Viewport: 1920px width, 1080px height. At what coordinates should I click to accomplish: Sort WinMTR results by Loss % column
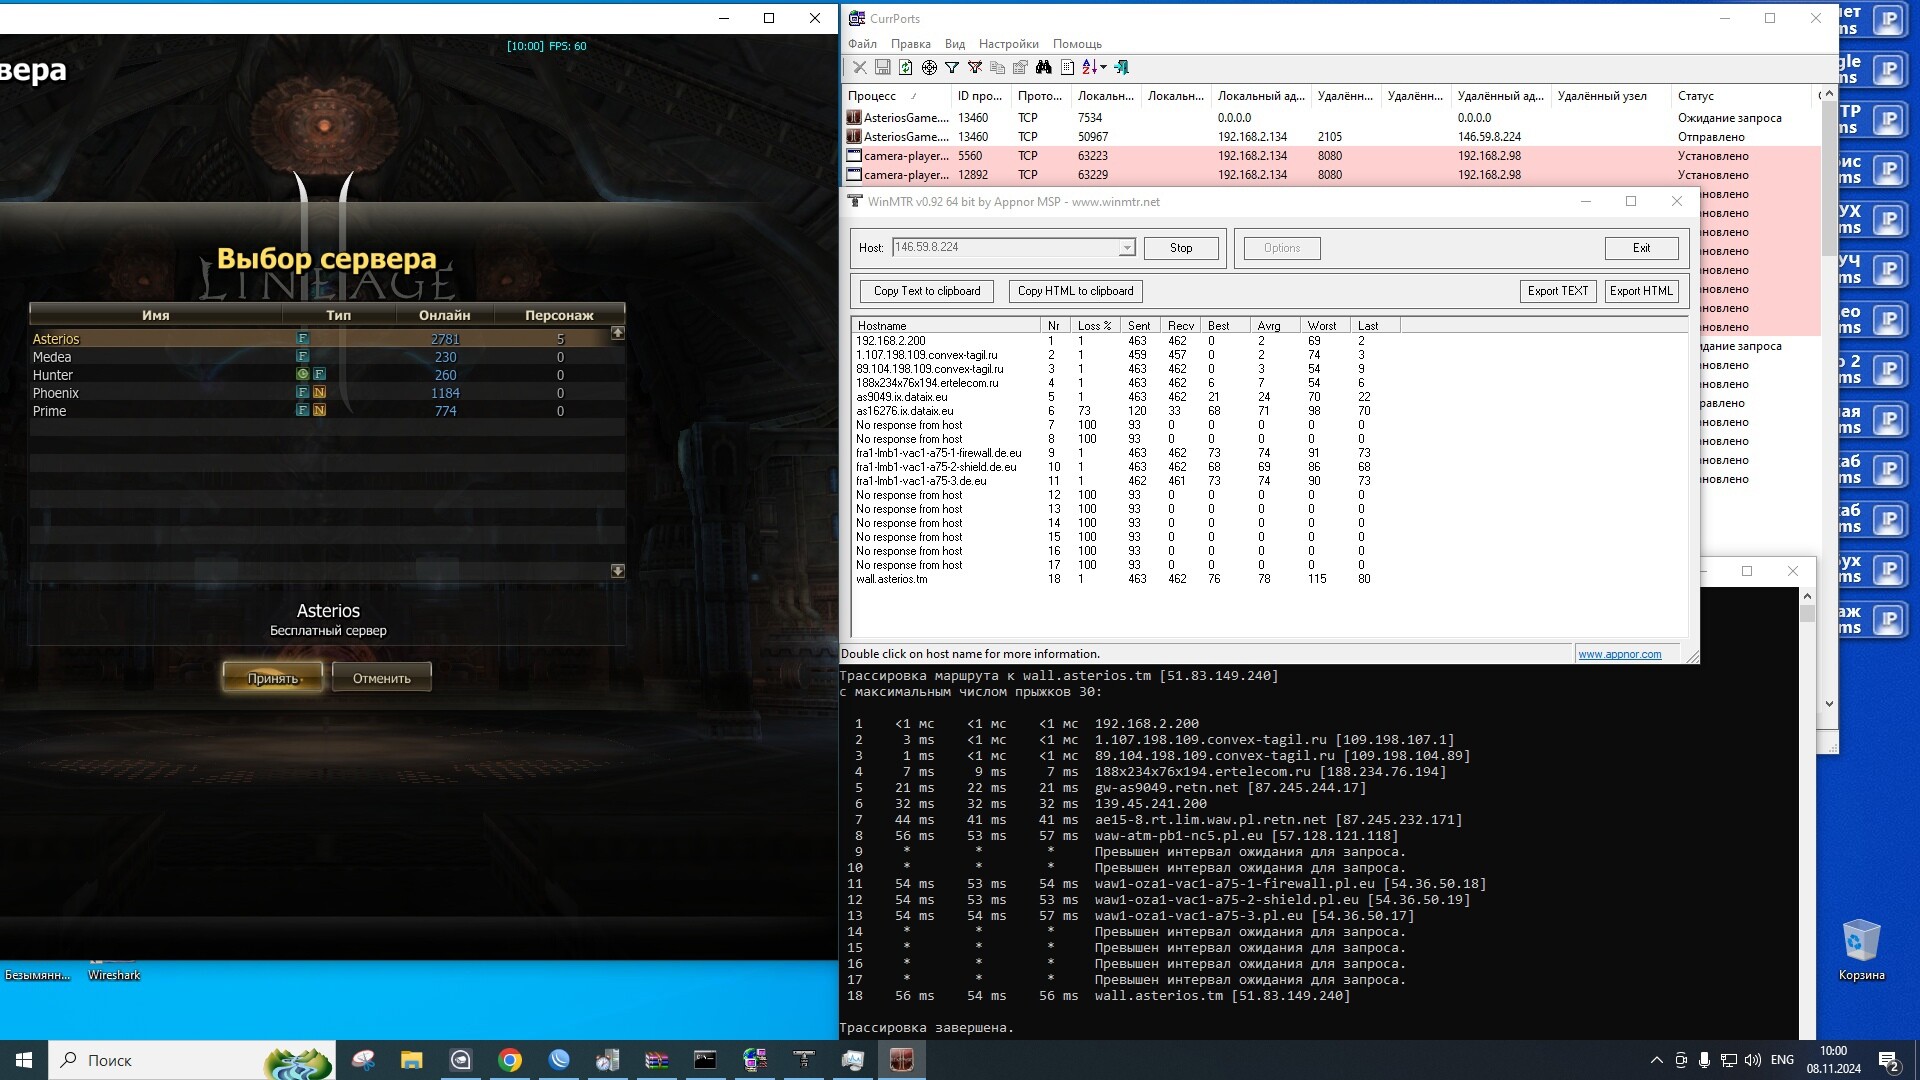pos(1094,326)
